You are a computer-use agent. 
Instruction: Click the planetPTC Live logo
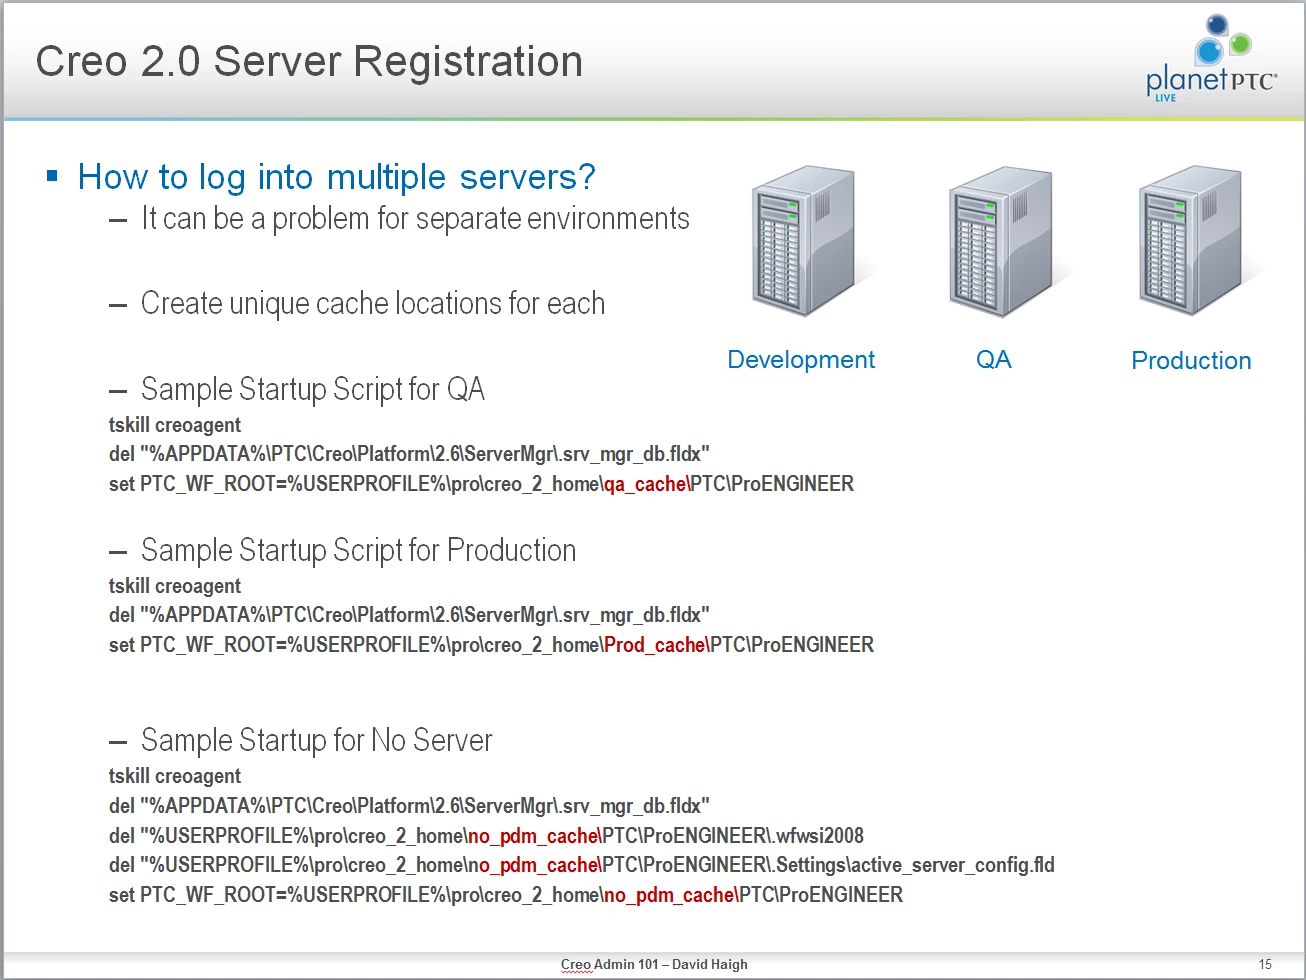point(1211,59)
